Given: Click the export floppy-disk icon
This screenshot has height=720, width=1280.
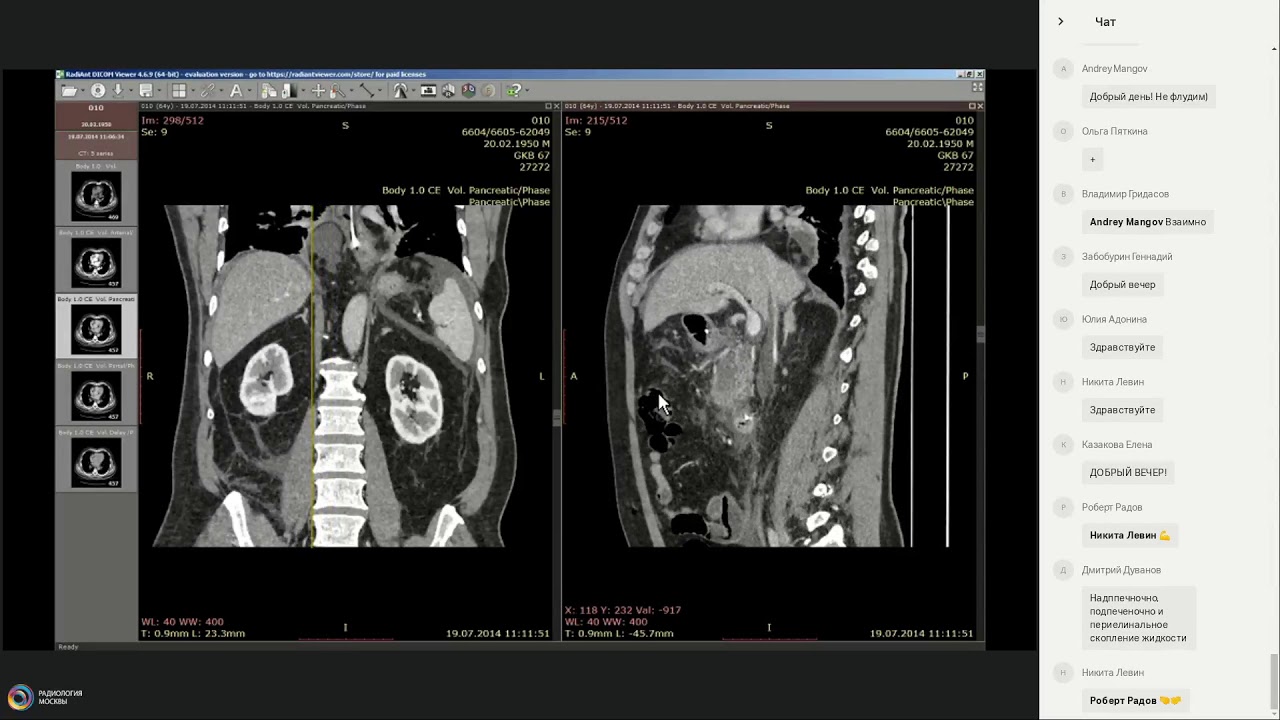Looking at the screenshot, I should tap(146, 90).
